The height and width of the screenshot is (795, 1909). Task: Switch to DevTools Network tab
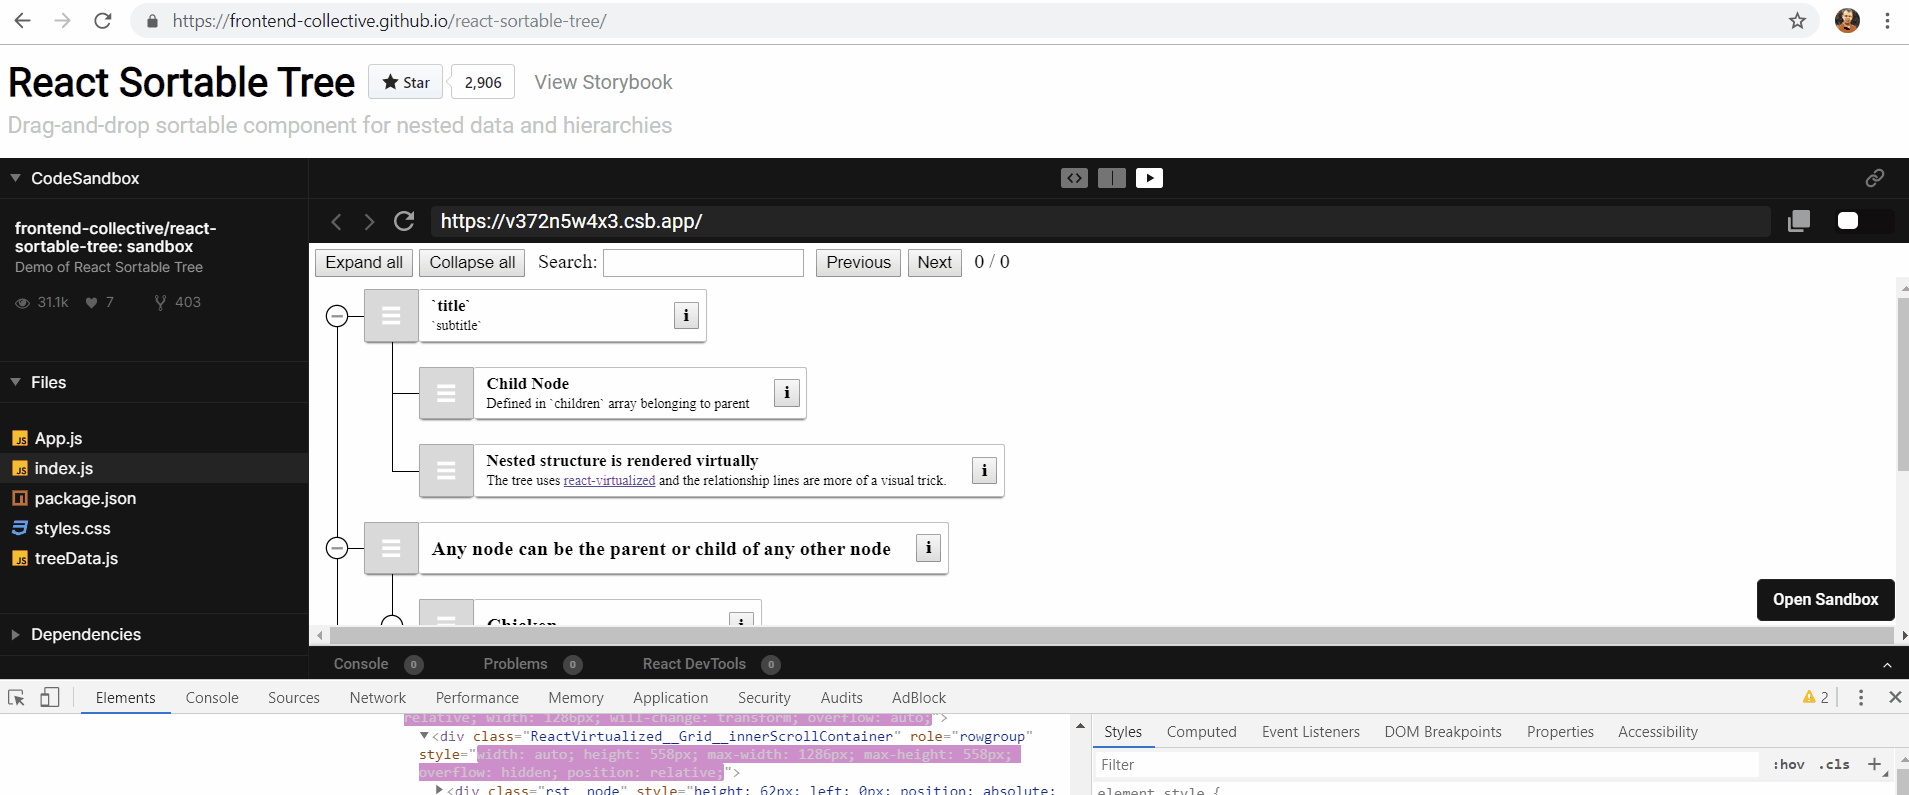click(x=378, y=698)
